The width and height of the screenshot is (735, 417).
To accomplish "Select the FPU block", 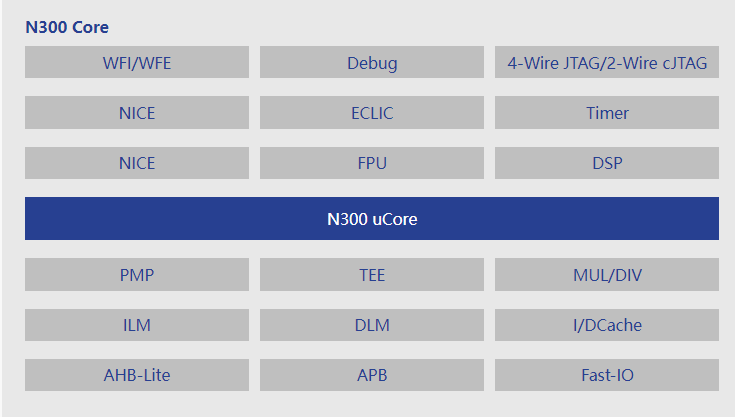I will (x=372, y=163).
